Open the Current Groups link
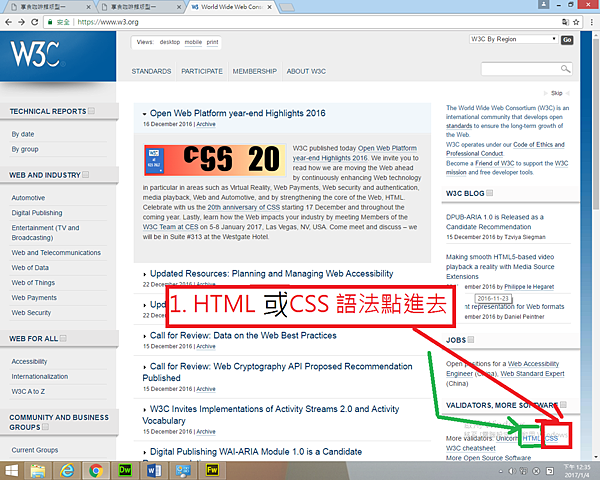The width and height of the screenshot is (600, 480). click(x=34, y=450)
